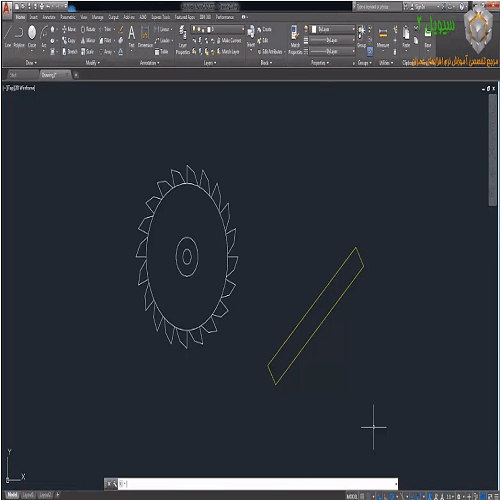
Task: Open Layer Properties manager
Action: 183,40
